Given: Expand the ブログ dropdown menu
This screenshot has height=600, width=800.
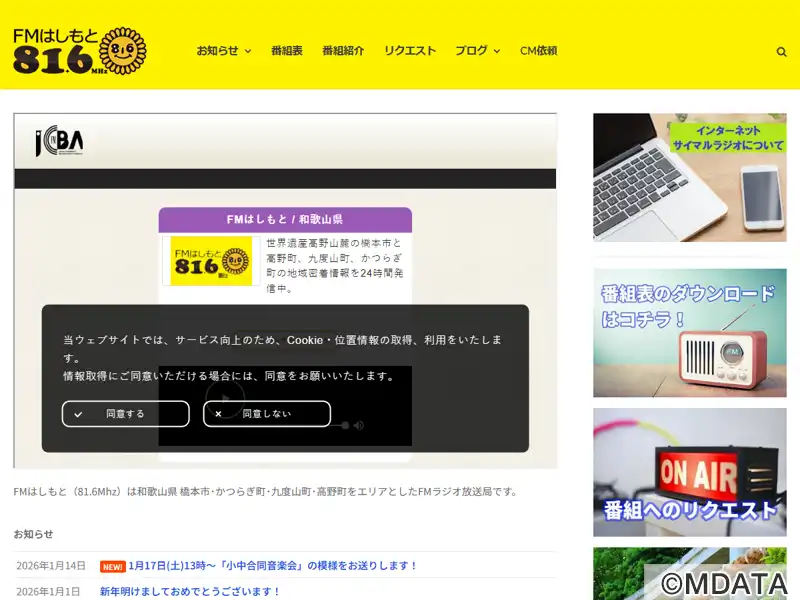Looking at the screenshot, I should [477, 51].
